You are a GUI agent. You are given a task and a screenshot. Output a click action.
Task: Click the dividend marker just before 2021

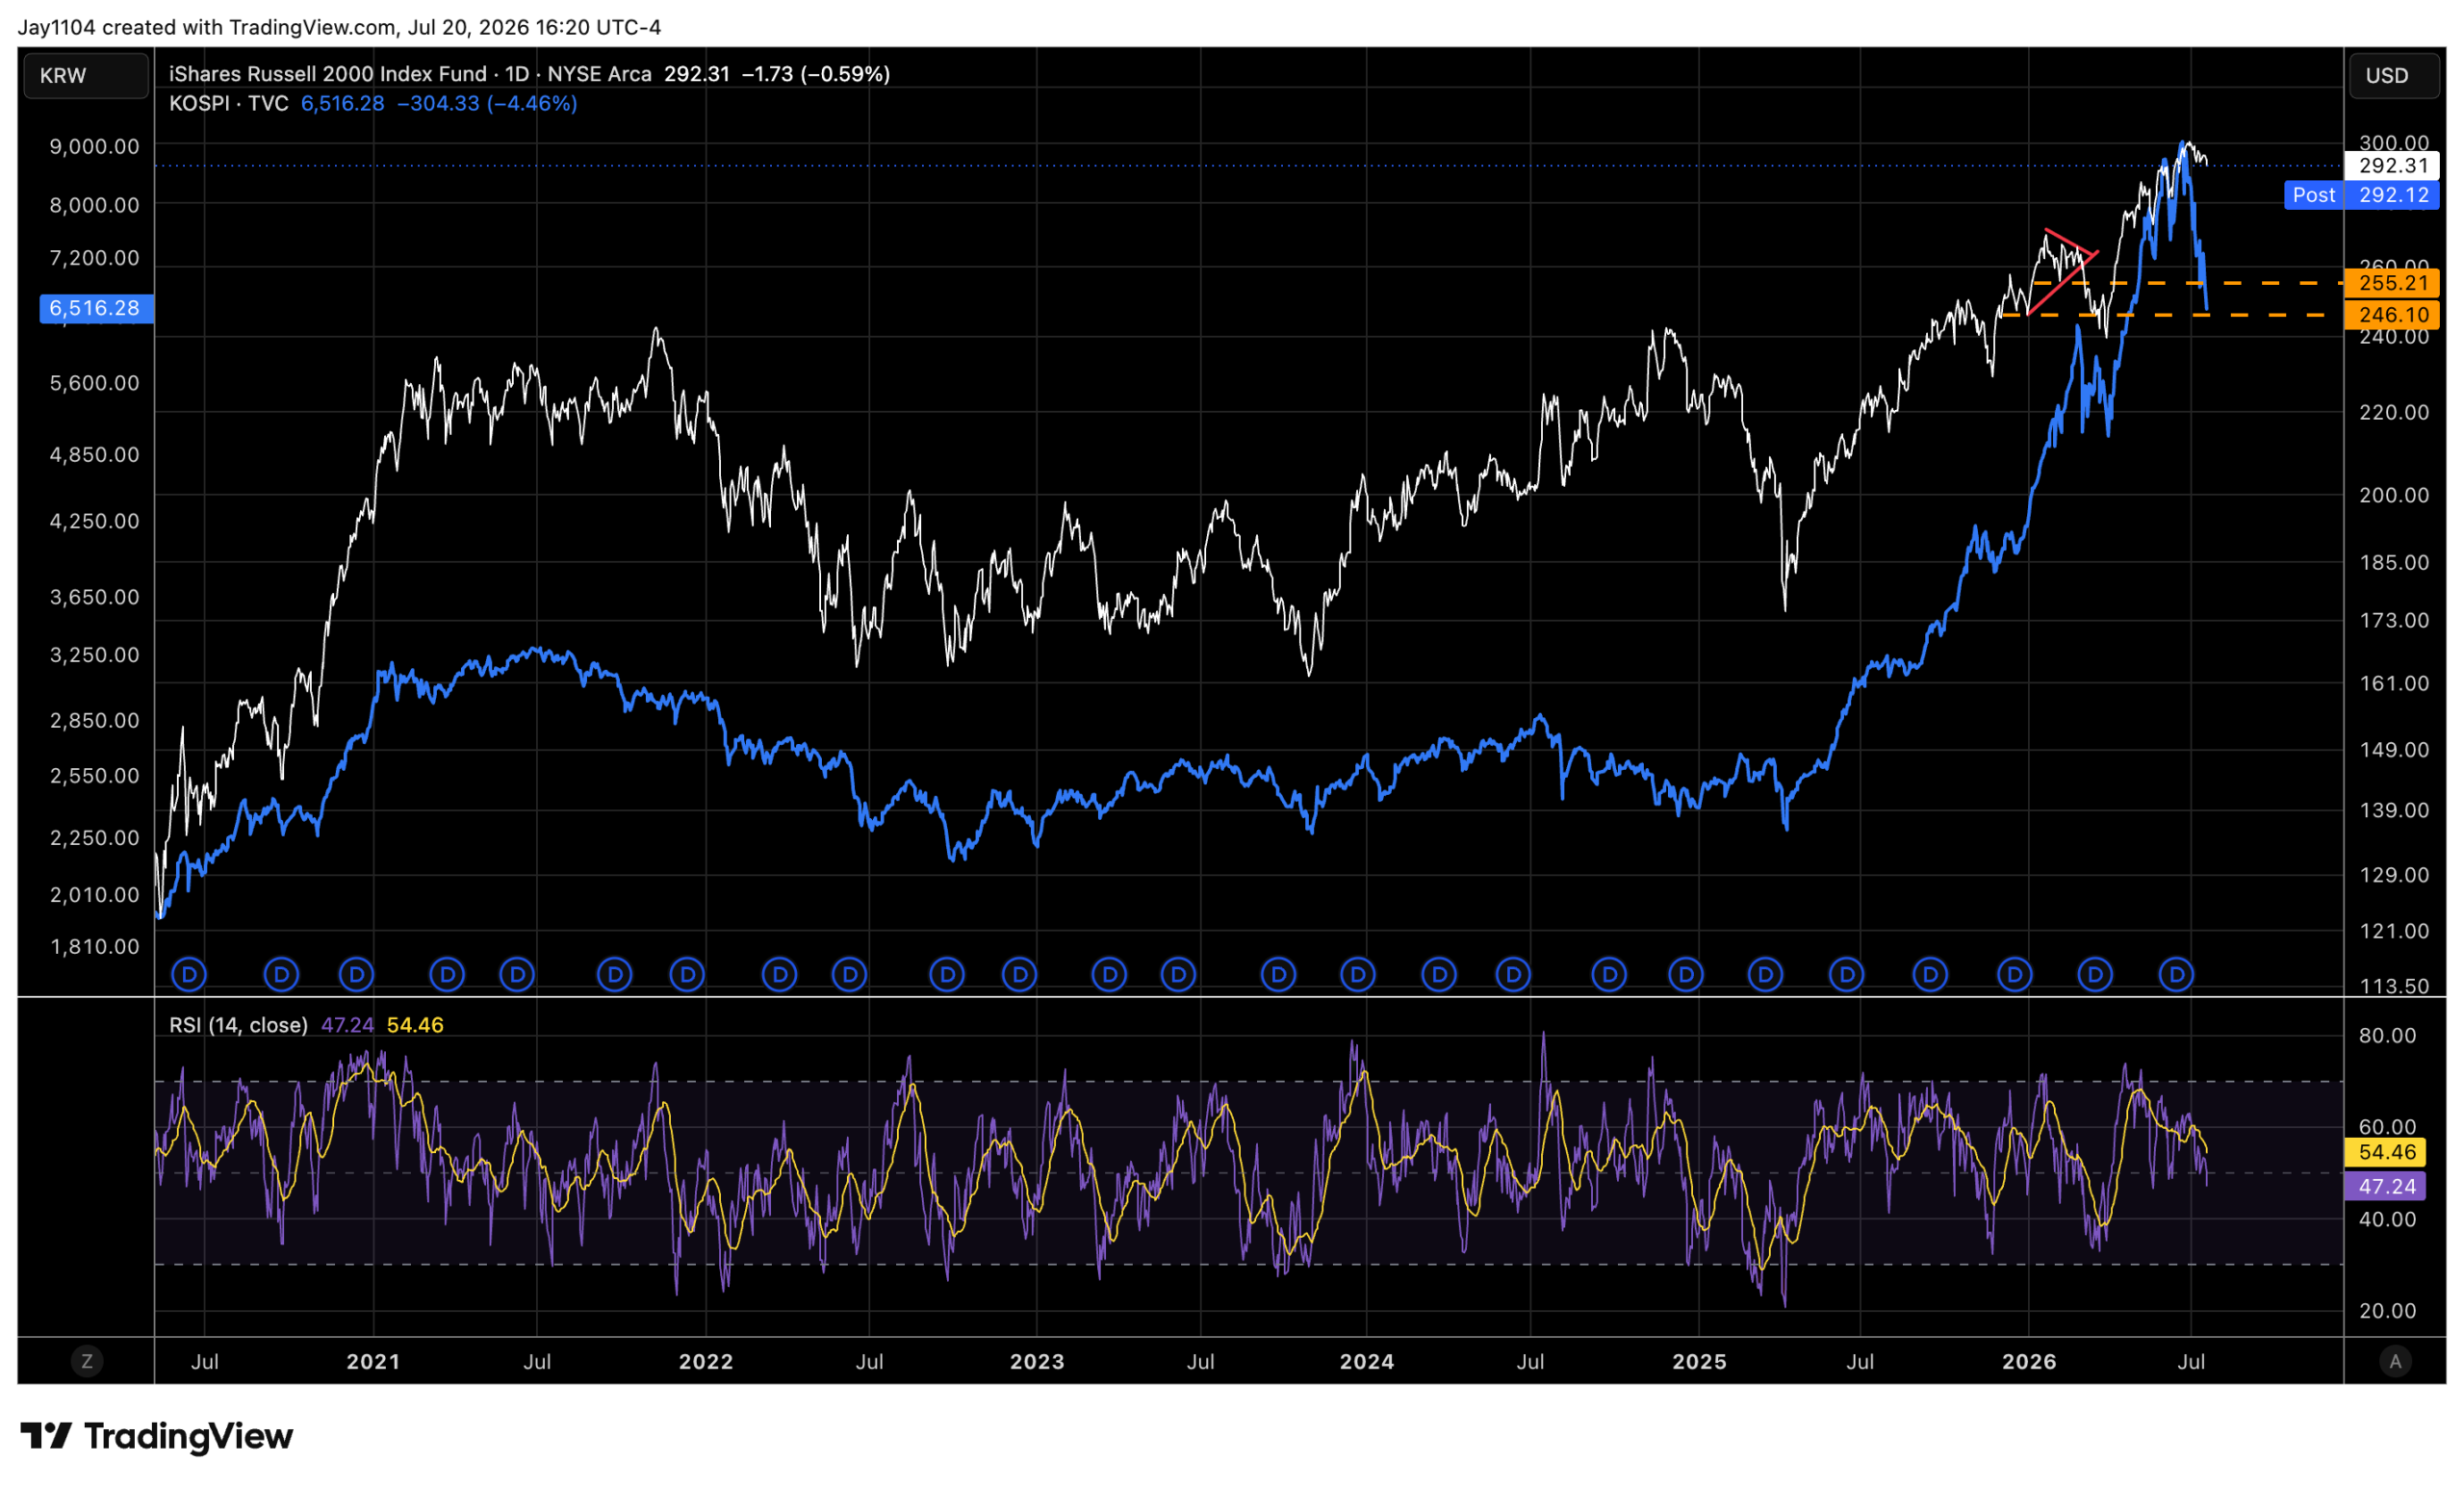point(356,974)
